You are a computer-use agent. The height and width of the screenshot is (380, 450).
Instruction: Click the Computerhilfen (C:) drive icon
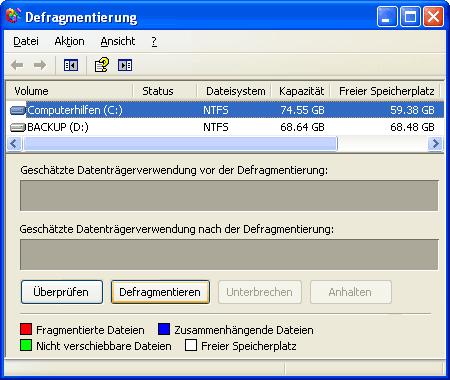(x=18, y=110)
